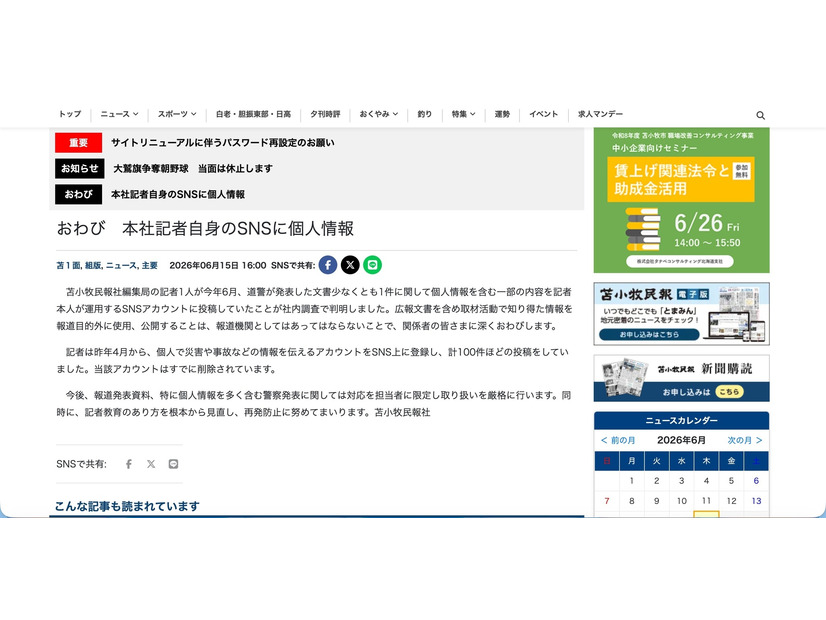Click yellow こちら button in 新聞購読 banner

point(729,392)
